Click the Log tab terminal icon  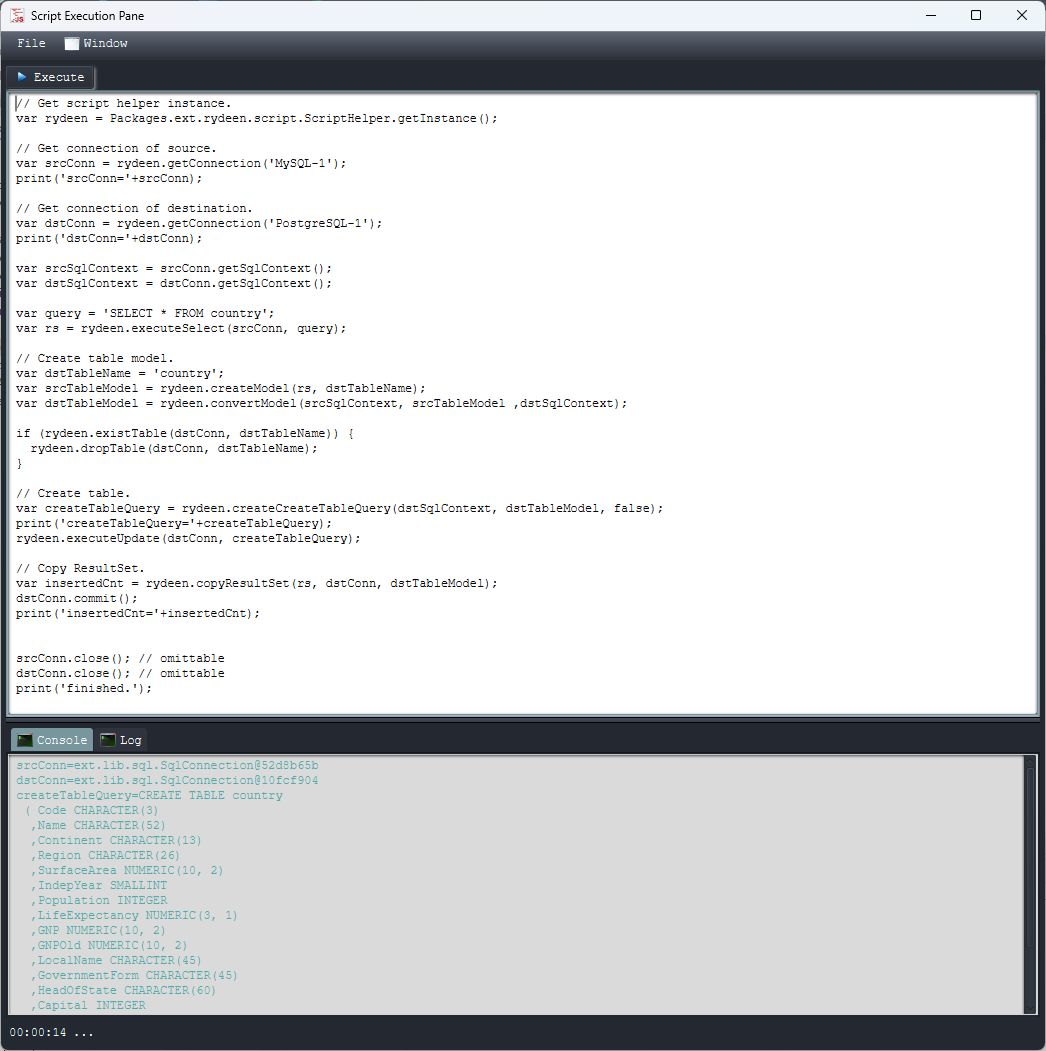(x=107, y=740)
